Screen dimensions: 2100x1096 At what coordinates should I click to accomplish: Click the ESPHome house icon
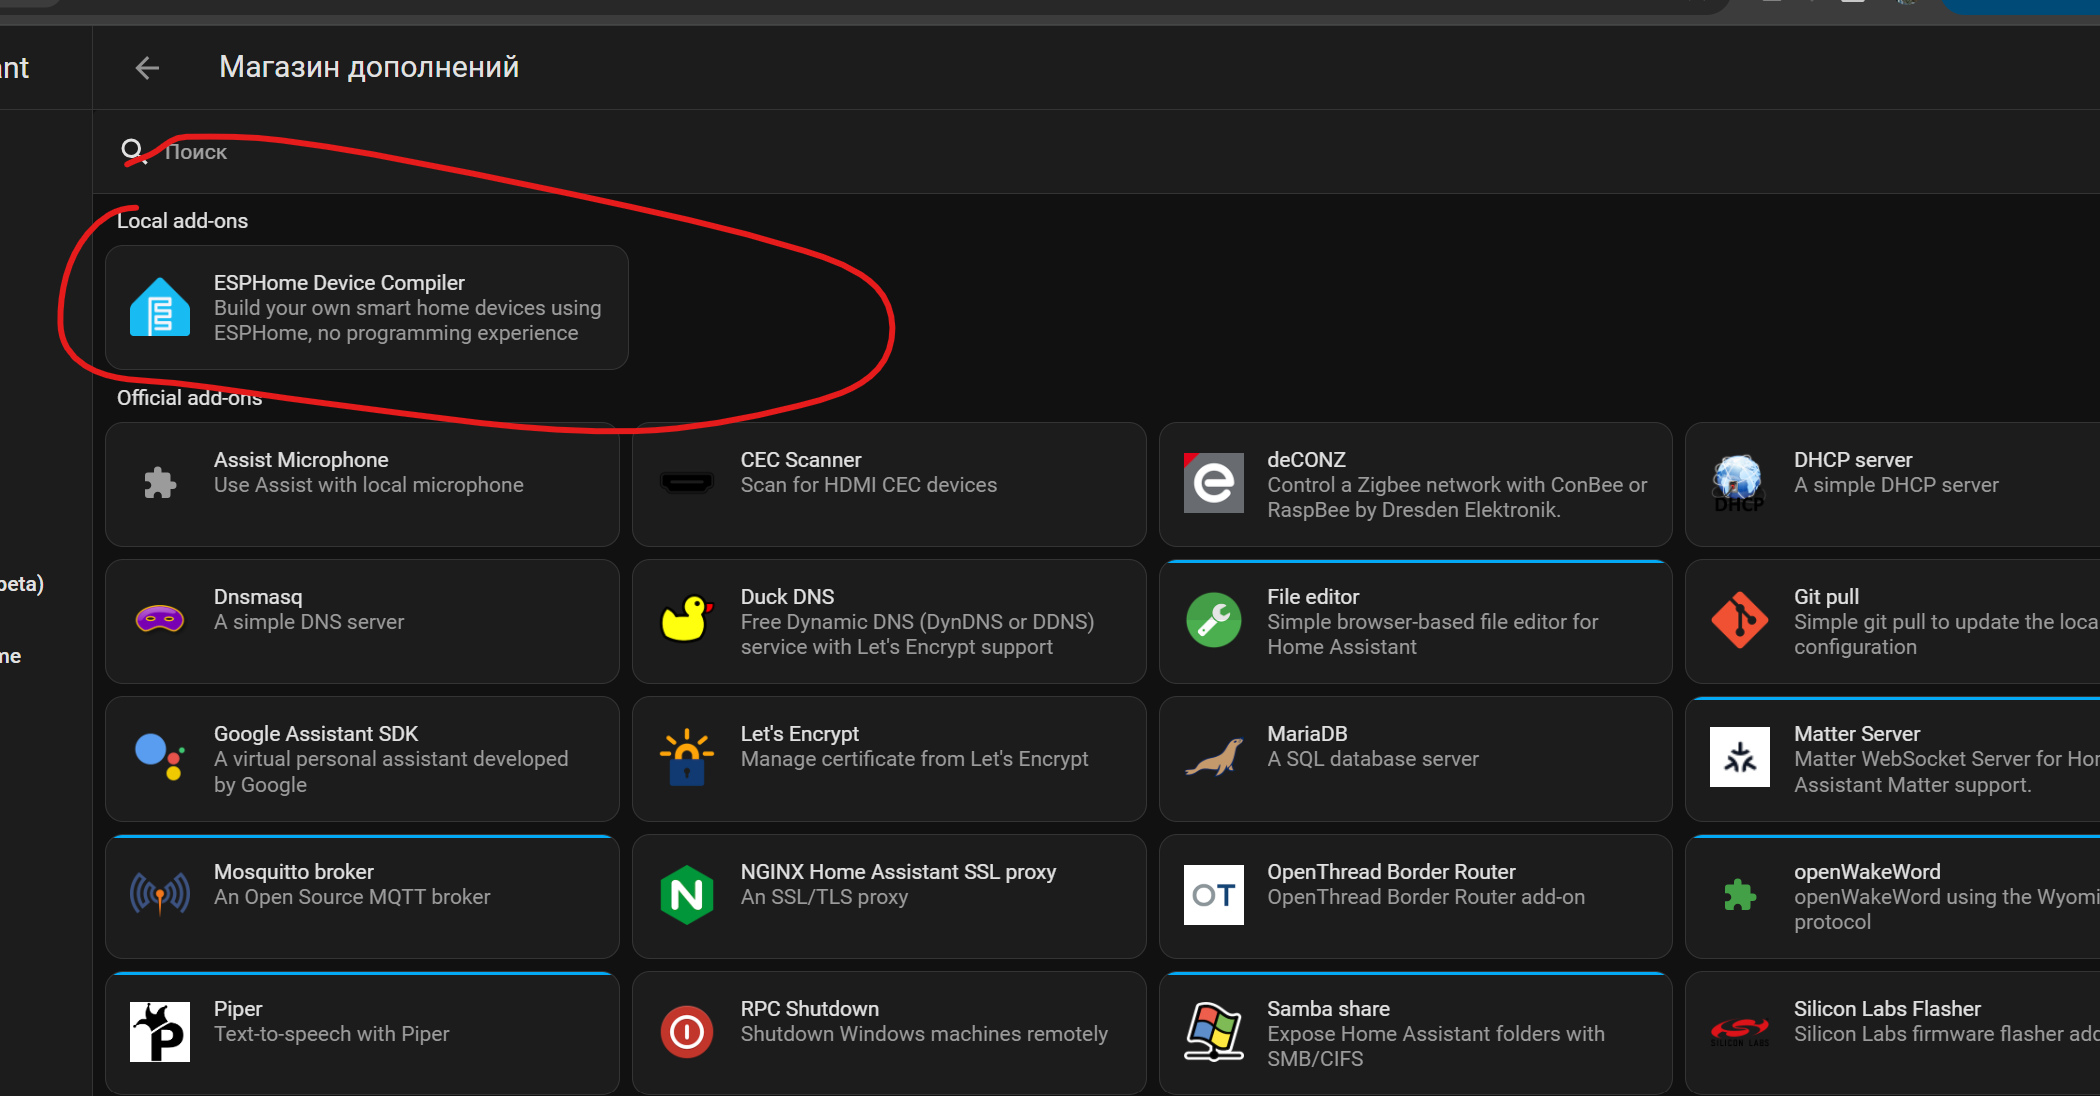(x=160, y=308)
